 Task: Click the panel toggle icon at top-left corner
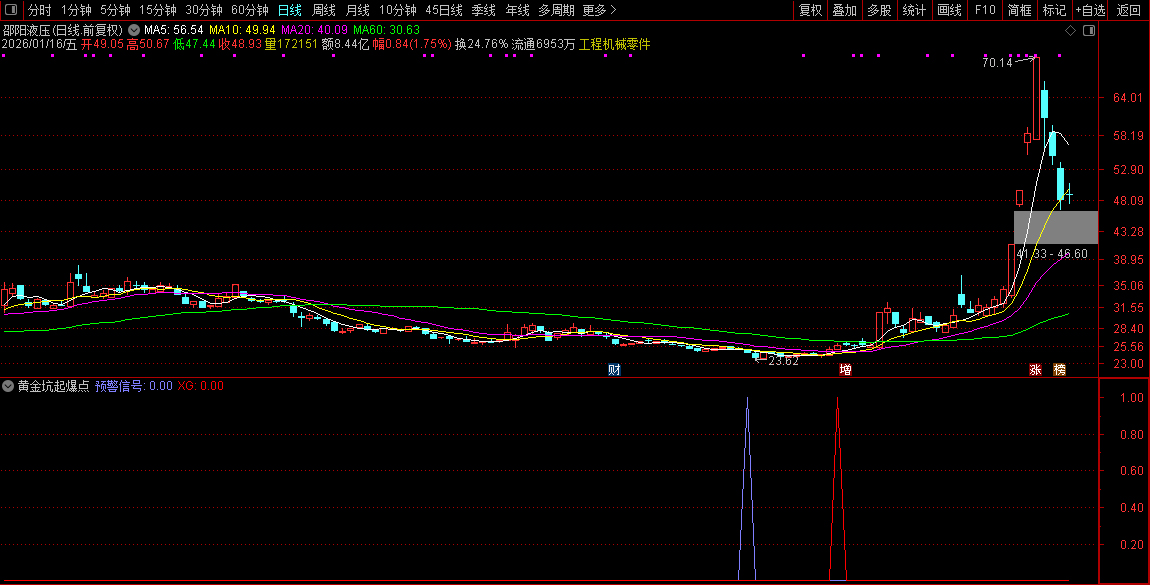[x=11, y=10]
